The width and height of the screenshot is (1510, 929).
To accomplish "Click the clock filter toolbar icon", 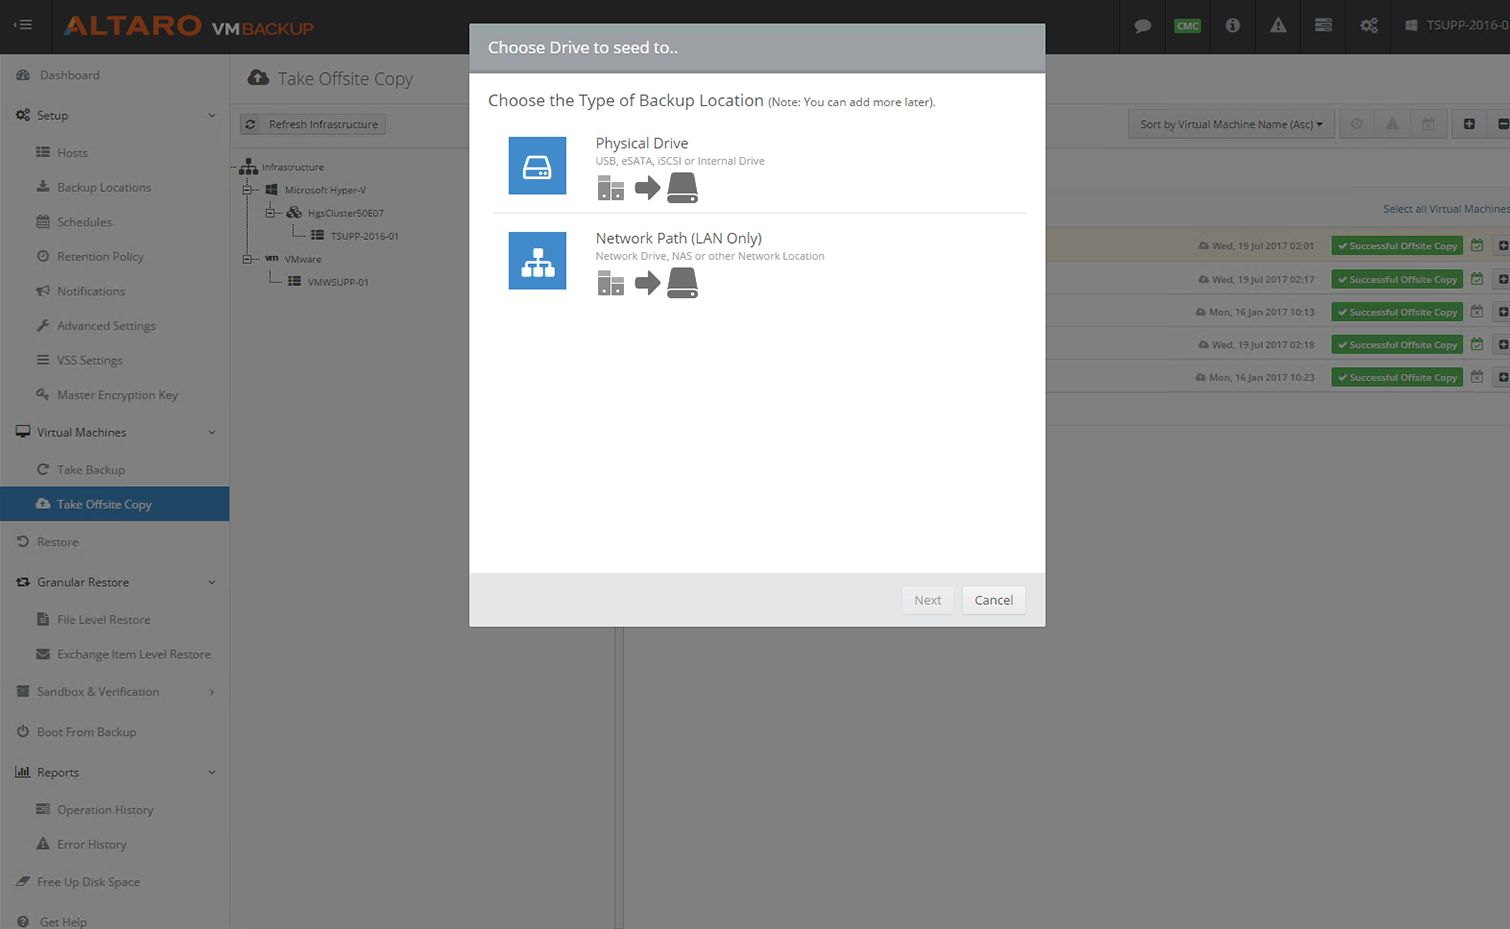I will click(1356, 124).
